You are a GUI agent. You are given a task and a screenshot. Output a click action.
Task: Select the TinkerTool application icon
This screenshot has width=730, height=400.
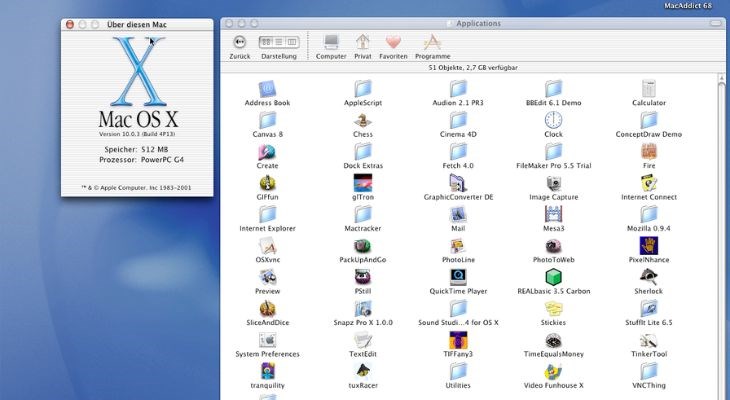click(x=649, y=340)
